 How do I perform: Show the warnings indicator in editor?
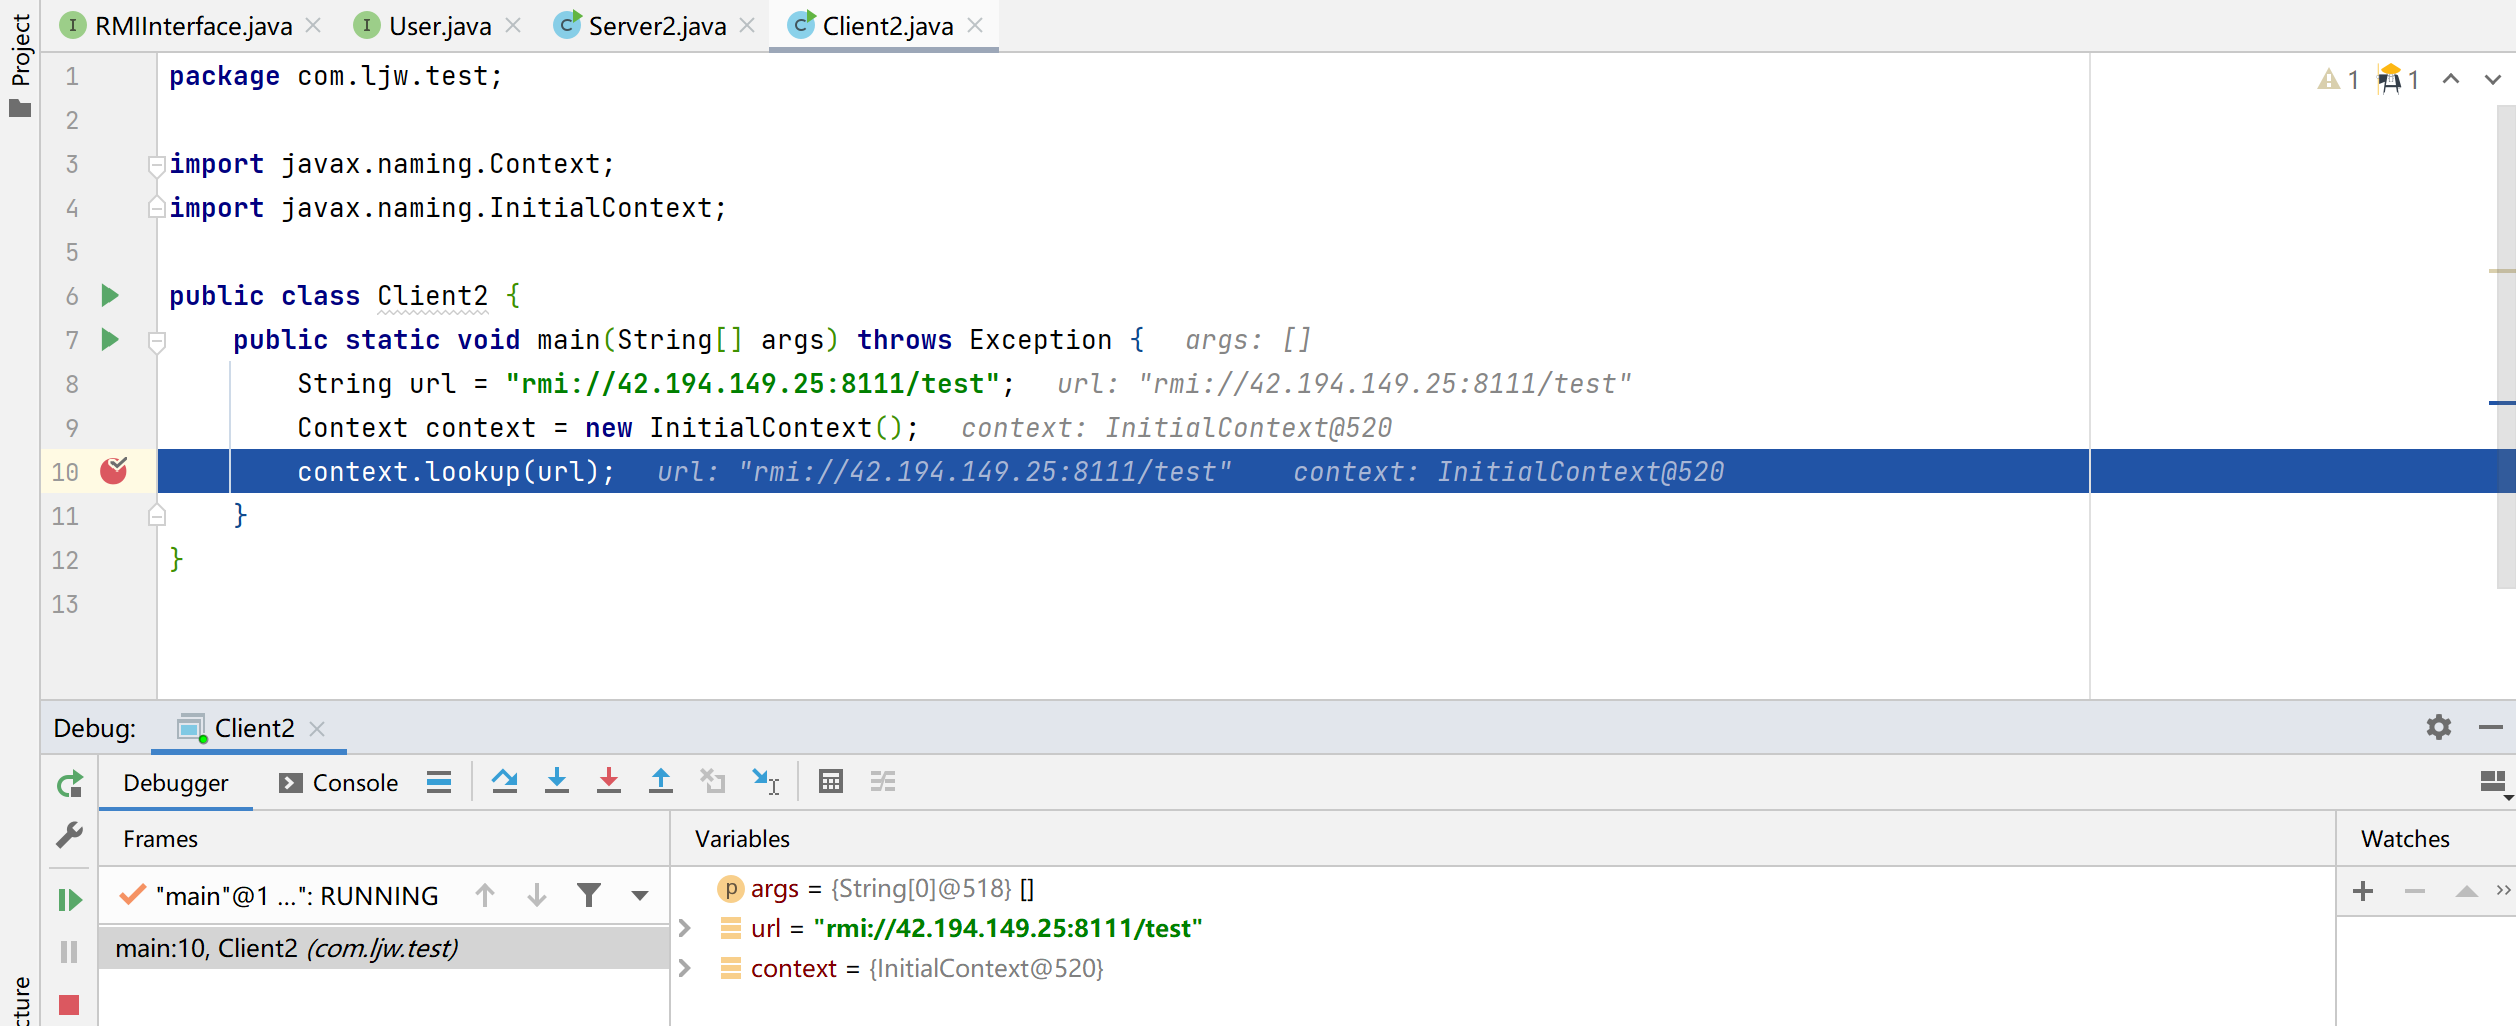click(x=2339, y=80)
